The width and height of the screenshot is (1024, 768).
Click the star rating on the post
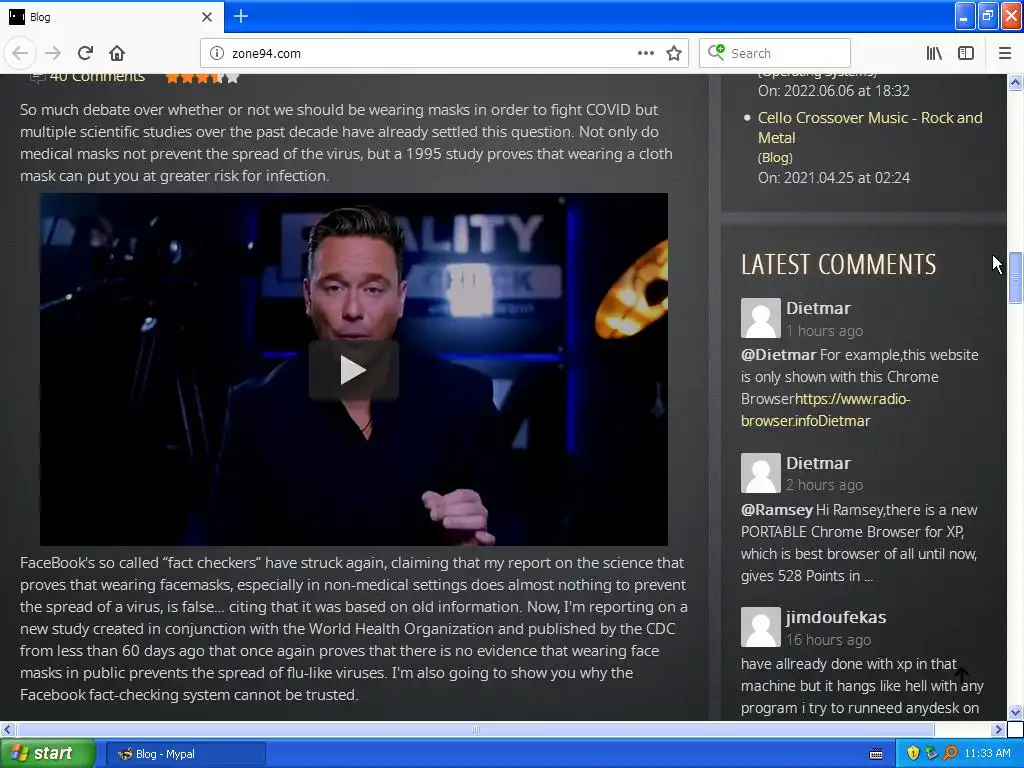point(202,78)
